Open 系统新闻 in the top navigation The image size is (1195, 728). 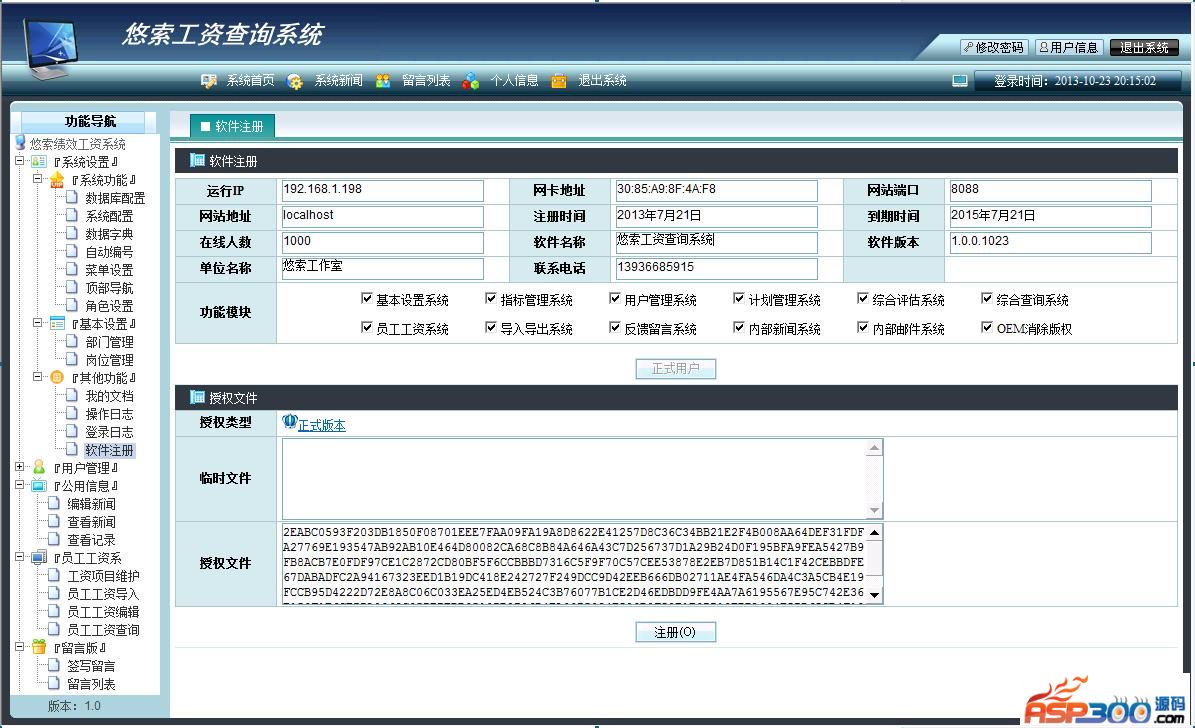338,81
